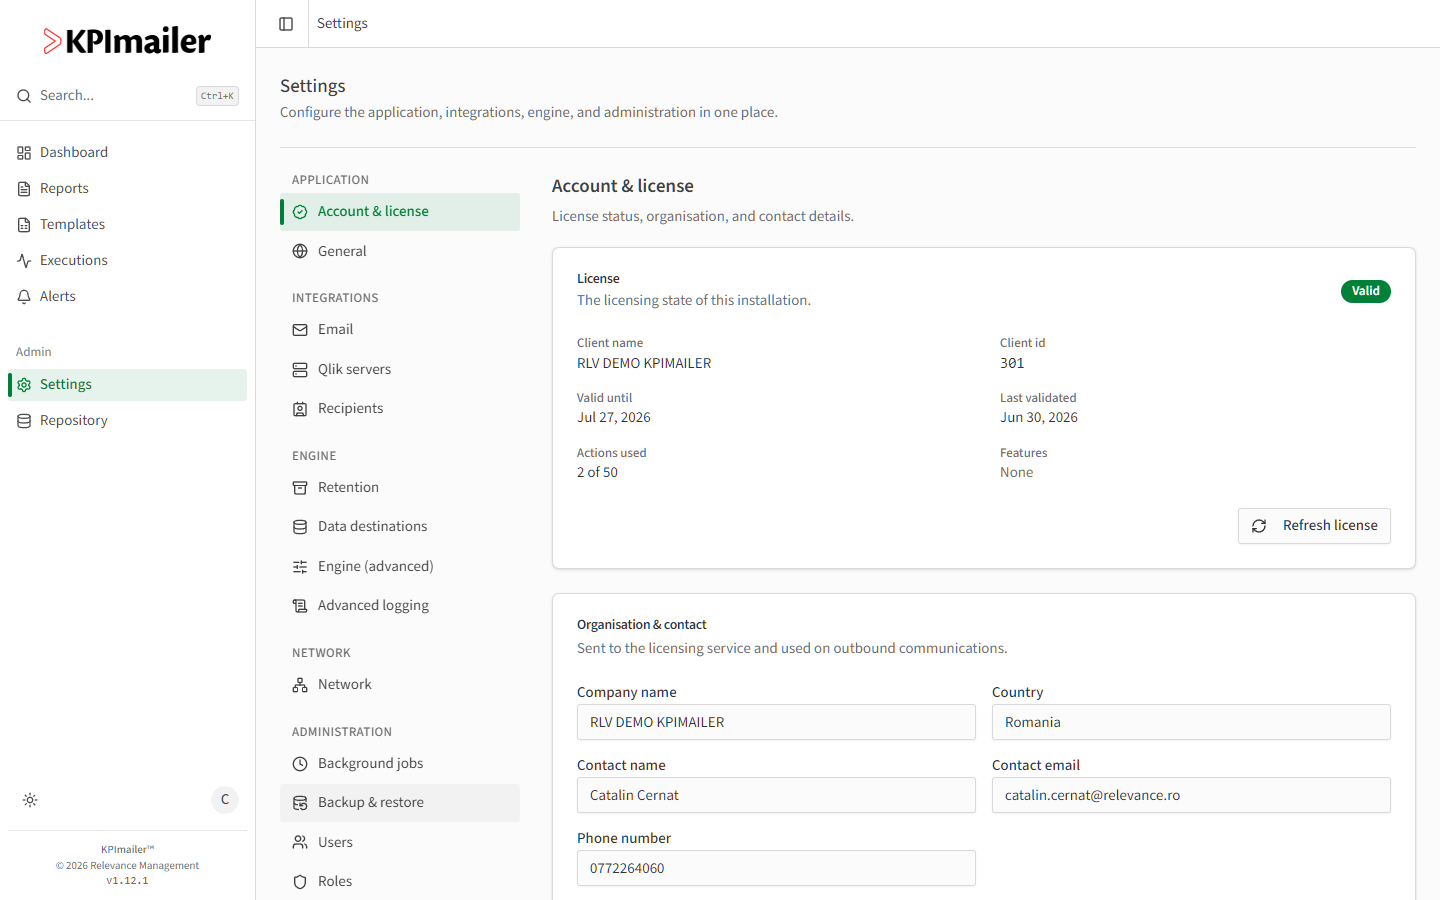This screenshot has width=1440, height=900.
Task: Click the Country input field
Action: 1191,722
